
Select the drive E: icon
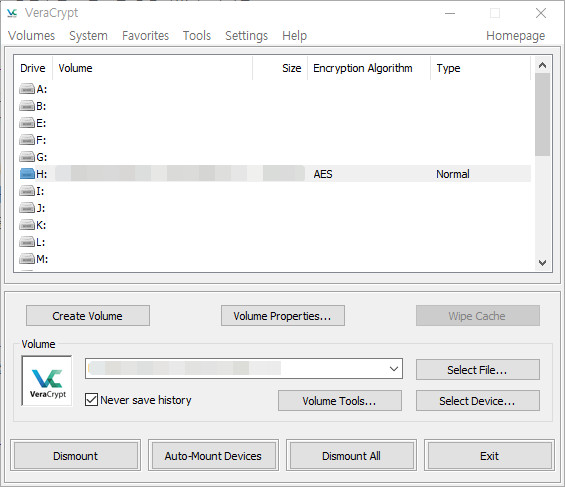click(x=27, y=123)
